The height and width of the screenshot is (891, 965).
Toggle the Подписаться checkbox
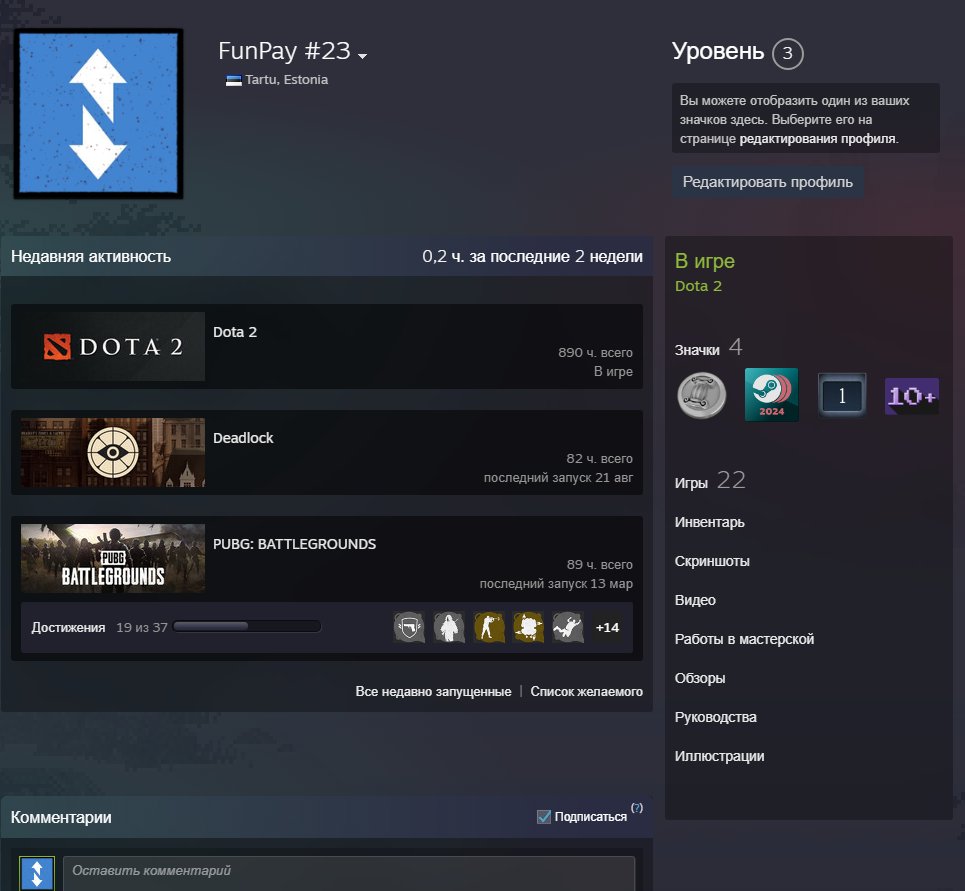544,817
